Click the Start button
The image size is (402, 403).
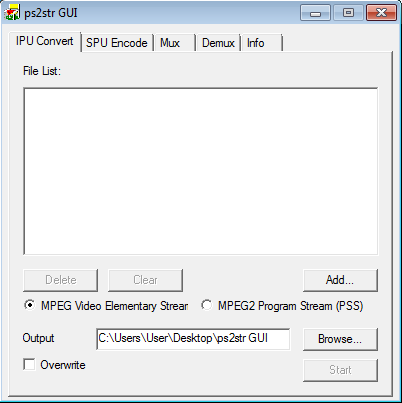click(x=340, y=370)
